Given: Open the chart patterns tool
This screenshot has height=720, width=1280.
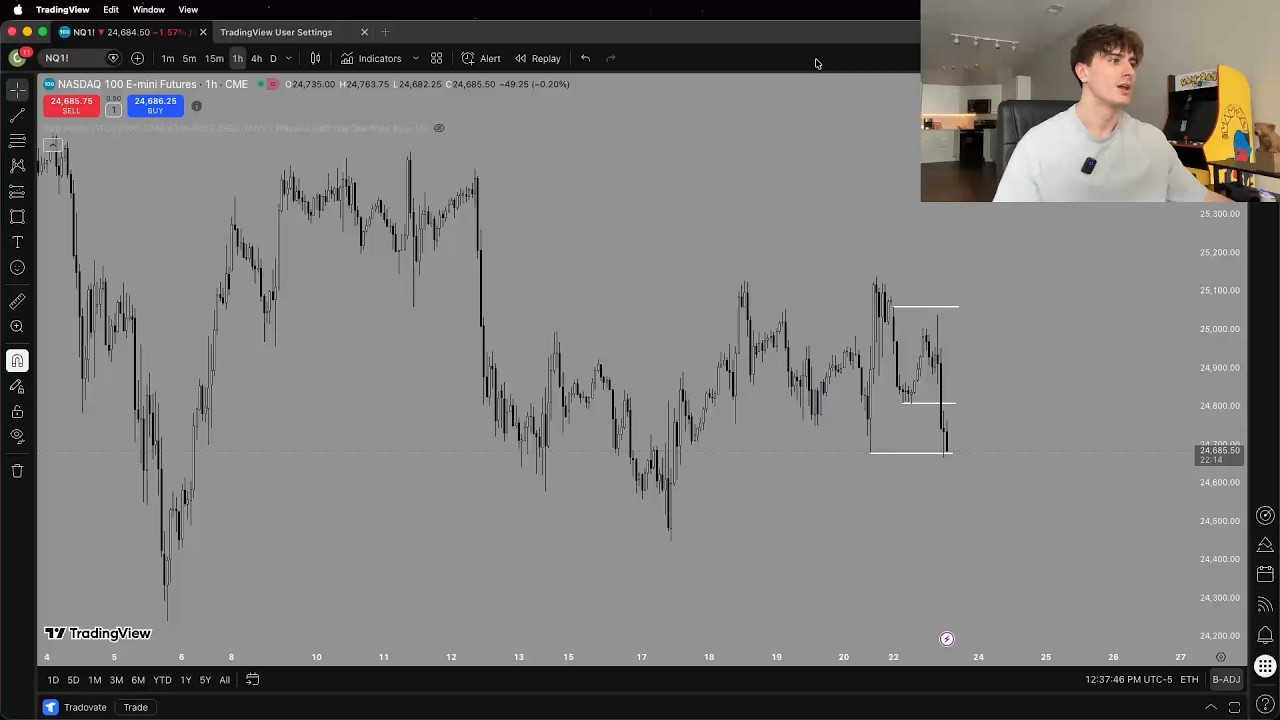Looking at the screenshot, I should click(x=17, y=166).
